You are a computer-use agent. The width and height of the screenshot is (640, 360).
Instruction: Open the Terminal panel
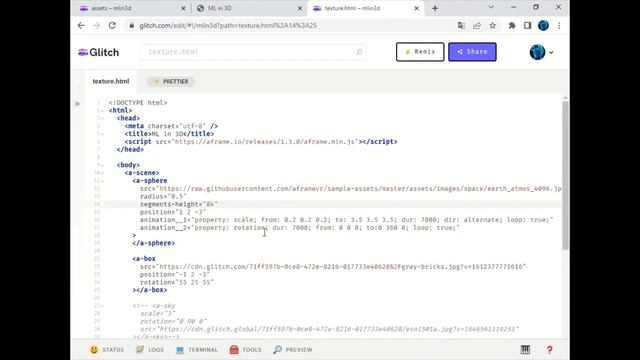pyautogui.click(x=197, y=350)
